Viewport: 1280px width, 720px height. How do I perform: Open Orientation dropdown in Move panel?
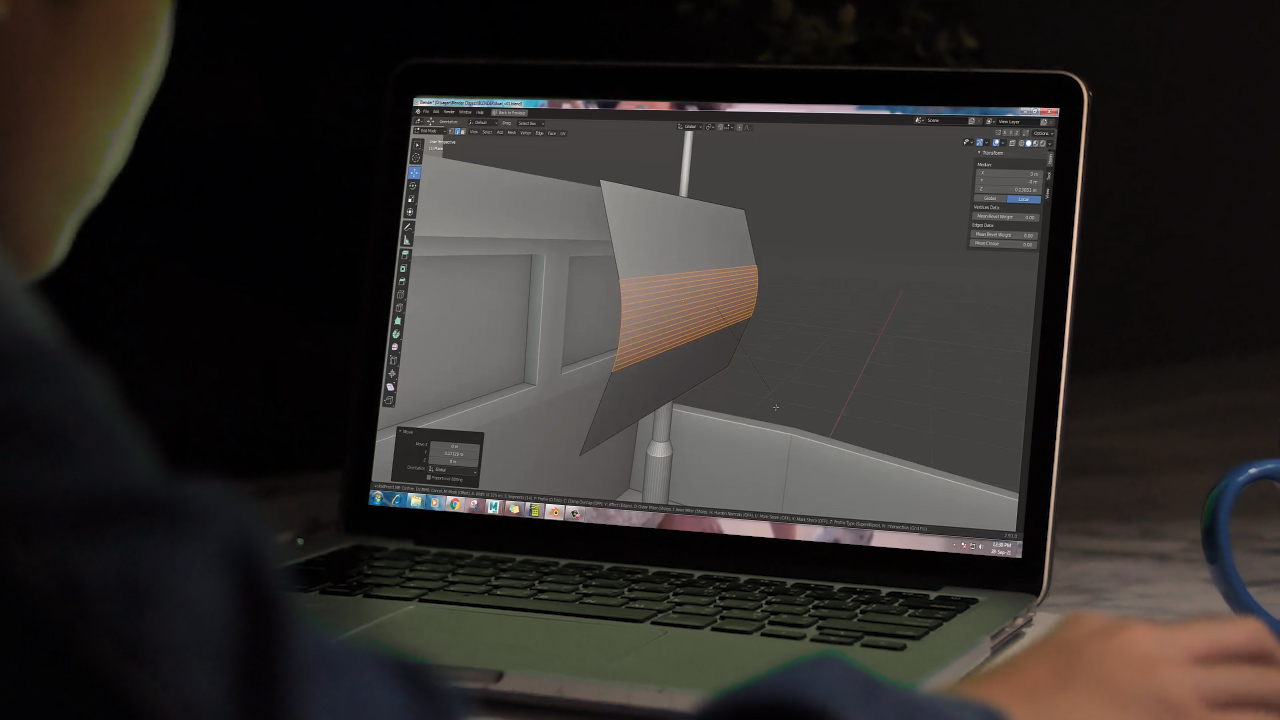click(x=453, y=469)
